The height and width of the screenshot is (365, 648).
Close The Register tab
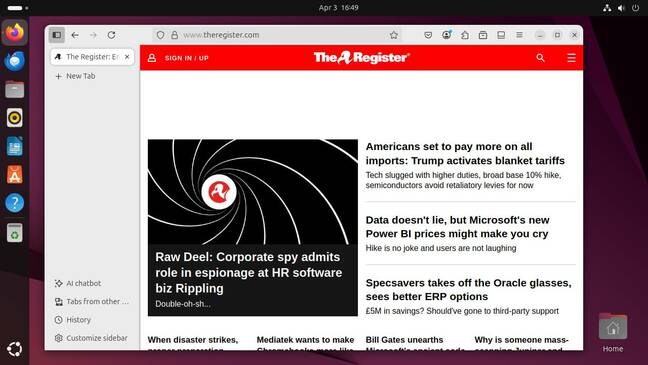(127, 57)
